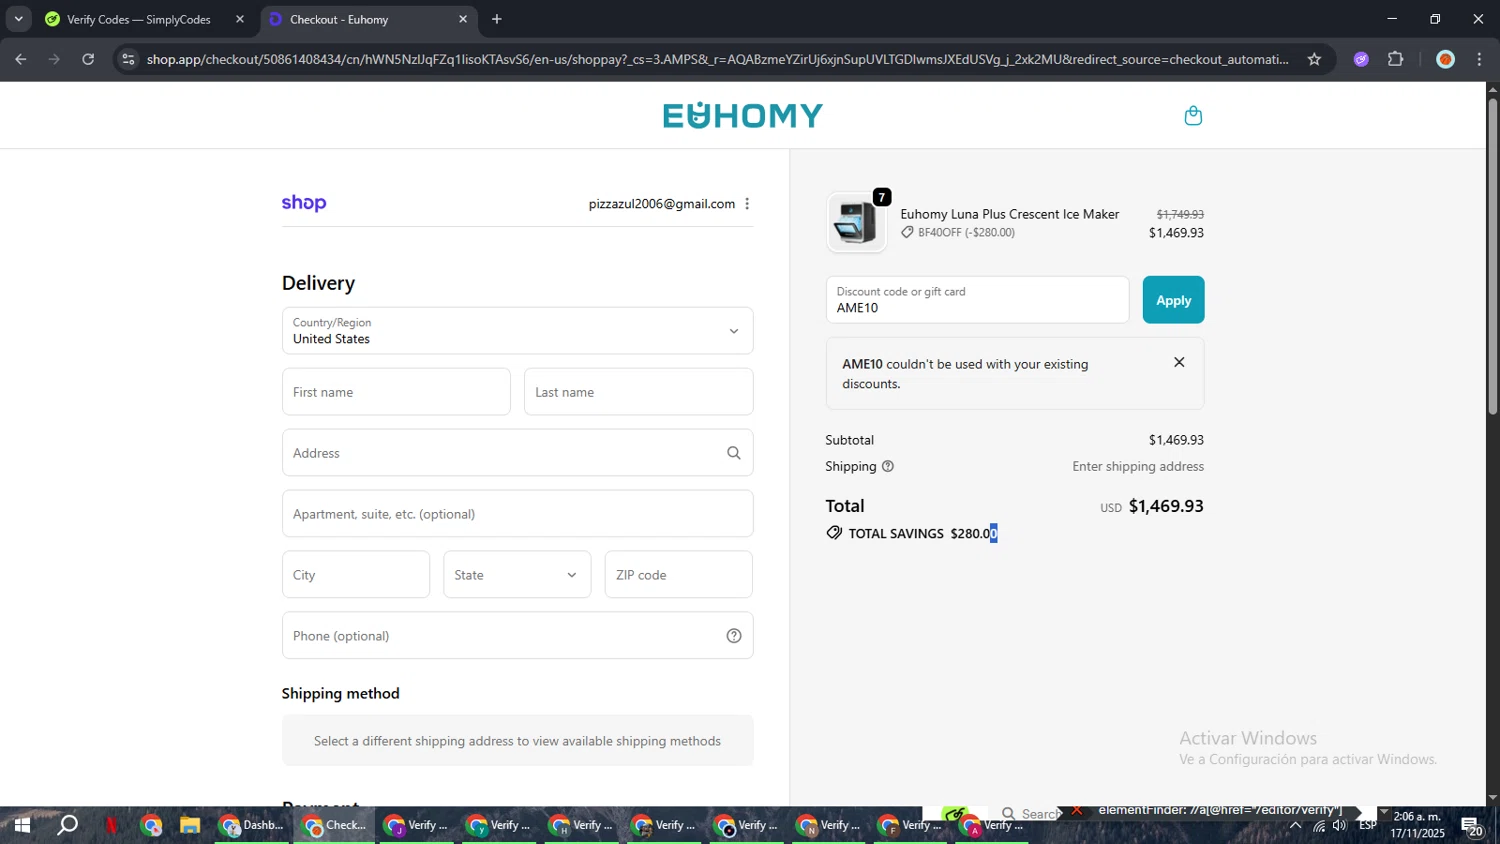
Task: Click the Ice Maker product thumbnail
Action: click(856, 221)
